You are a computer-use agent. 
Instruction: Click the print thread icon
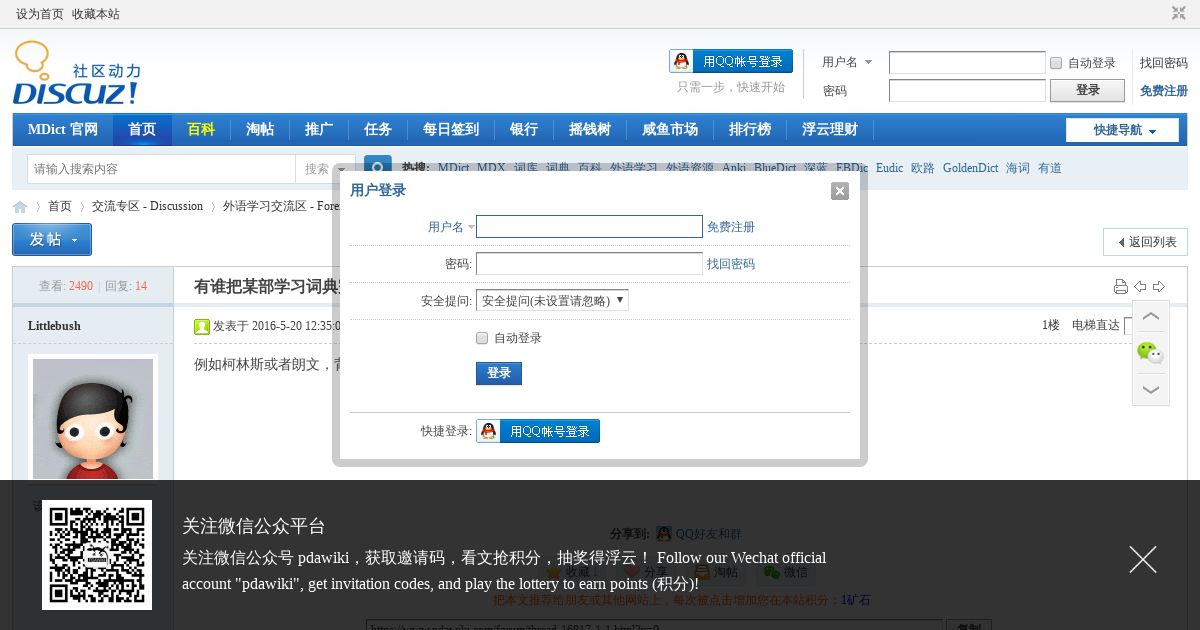(1121, 287)
